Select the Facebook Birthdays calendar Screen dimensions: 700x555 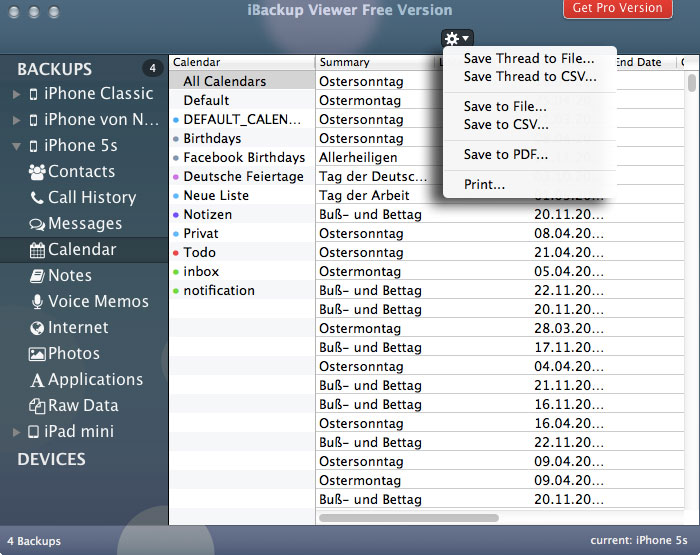click(x=242, y=158)
